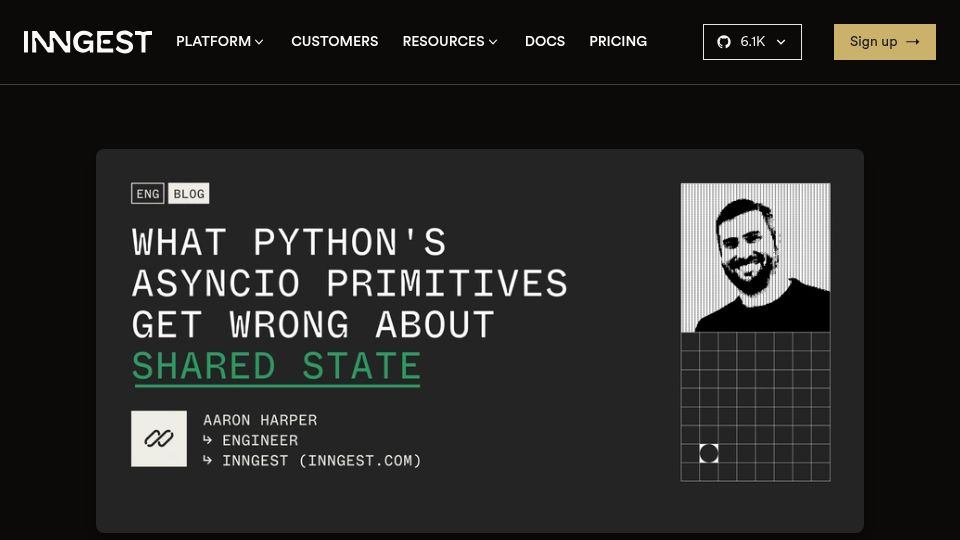Click the Sign up button
Image resolution: width=960 pixels, height=540 pixels.
[885, 42]
